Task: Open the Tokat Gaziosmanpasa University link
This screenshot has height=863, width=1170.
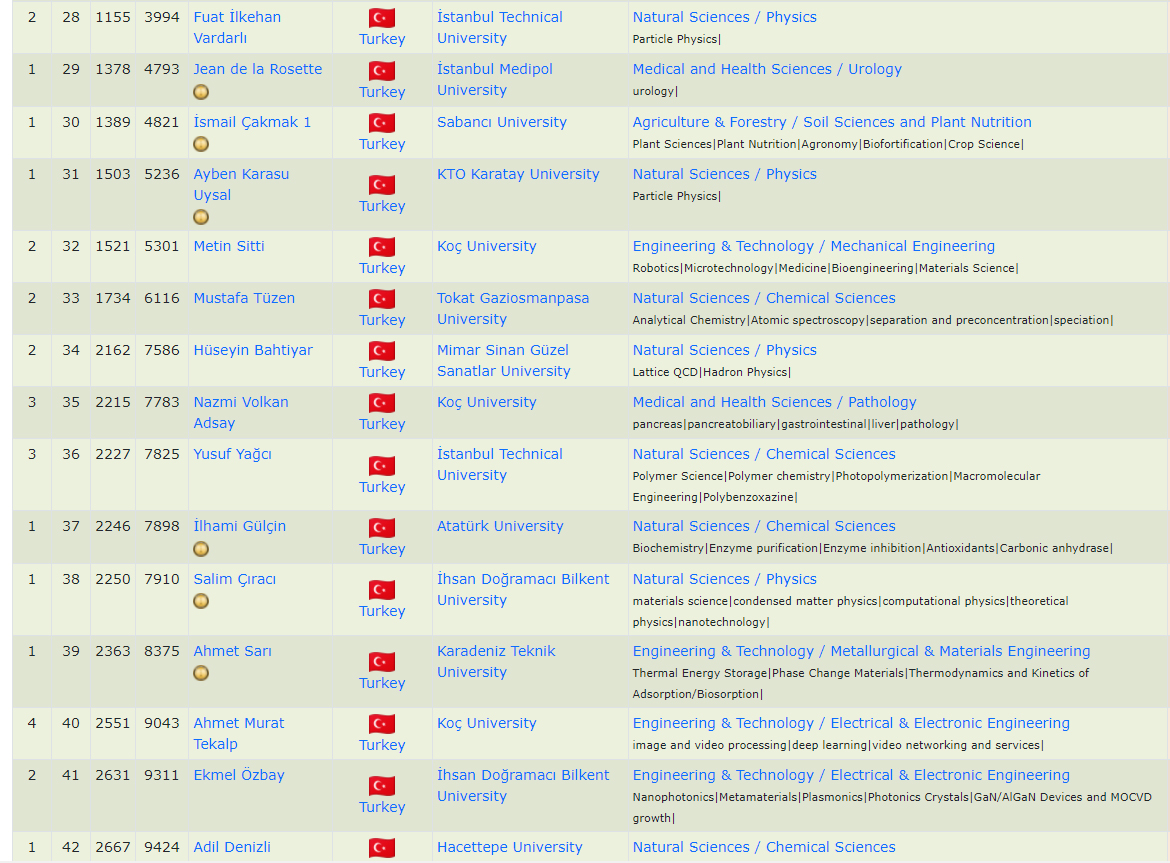Action: [x=513, y=309]
